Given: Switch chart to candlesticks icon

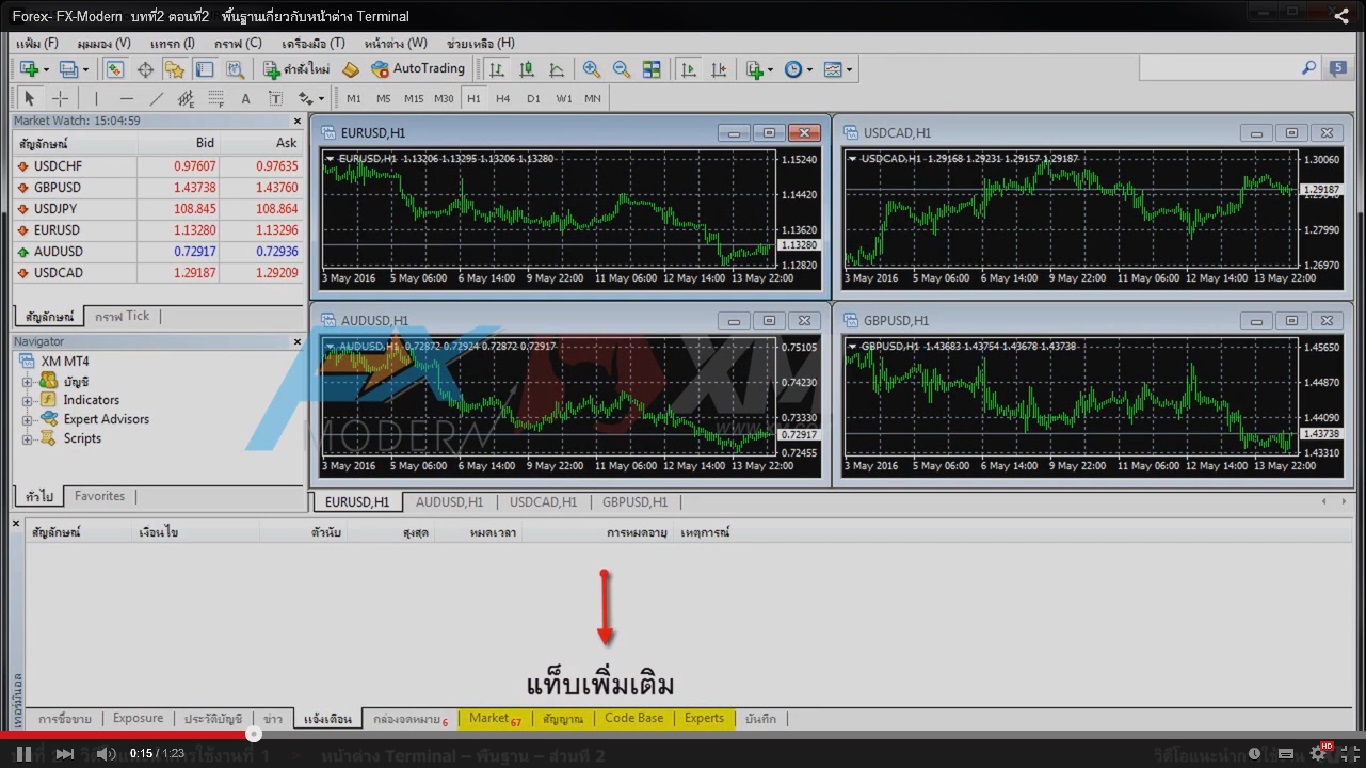Looking at the screenshot, I should [527, 69].
